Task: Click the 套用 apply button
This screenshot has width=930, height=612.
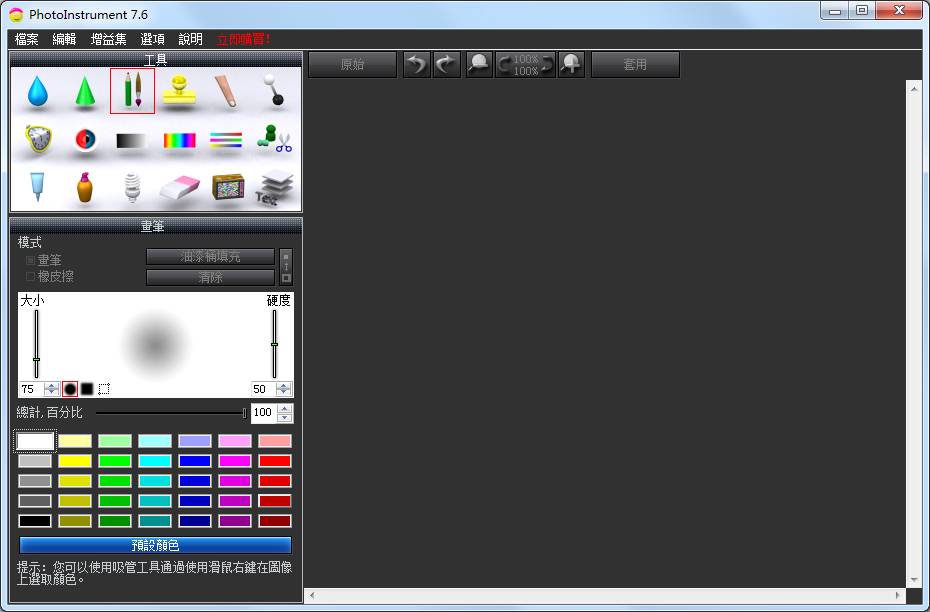Action: point(635,64)
